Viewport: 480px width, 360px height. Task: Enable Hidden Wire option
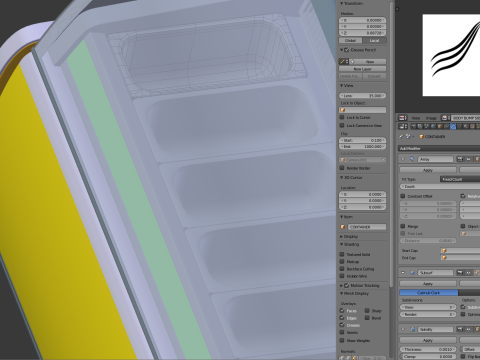tap(342, 276)
